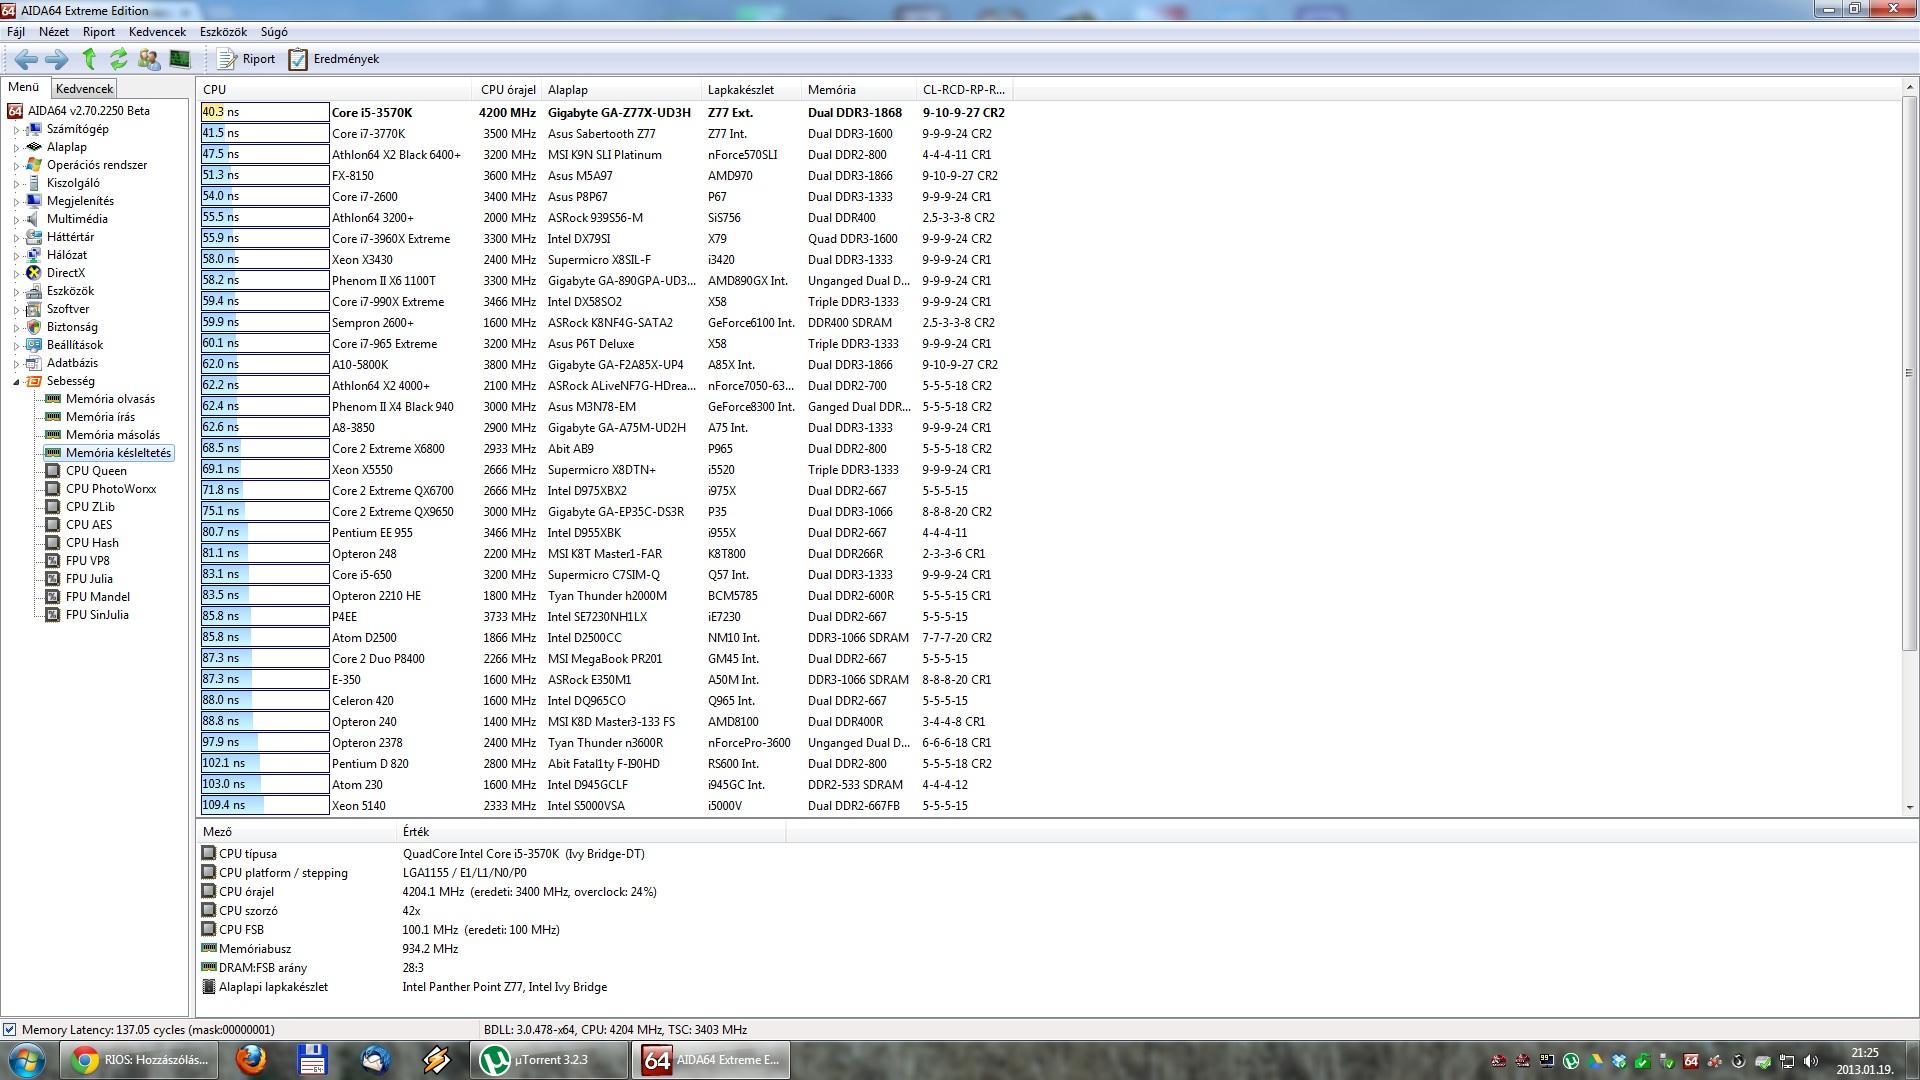Screen dimensions: 1920x1080
Task: Click the Eredmények results button
Action: click(334, 59)
